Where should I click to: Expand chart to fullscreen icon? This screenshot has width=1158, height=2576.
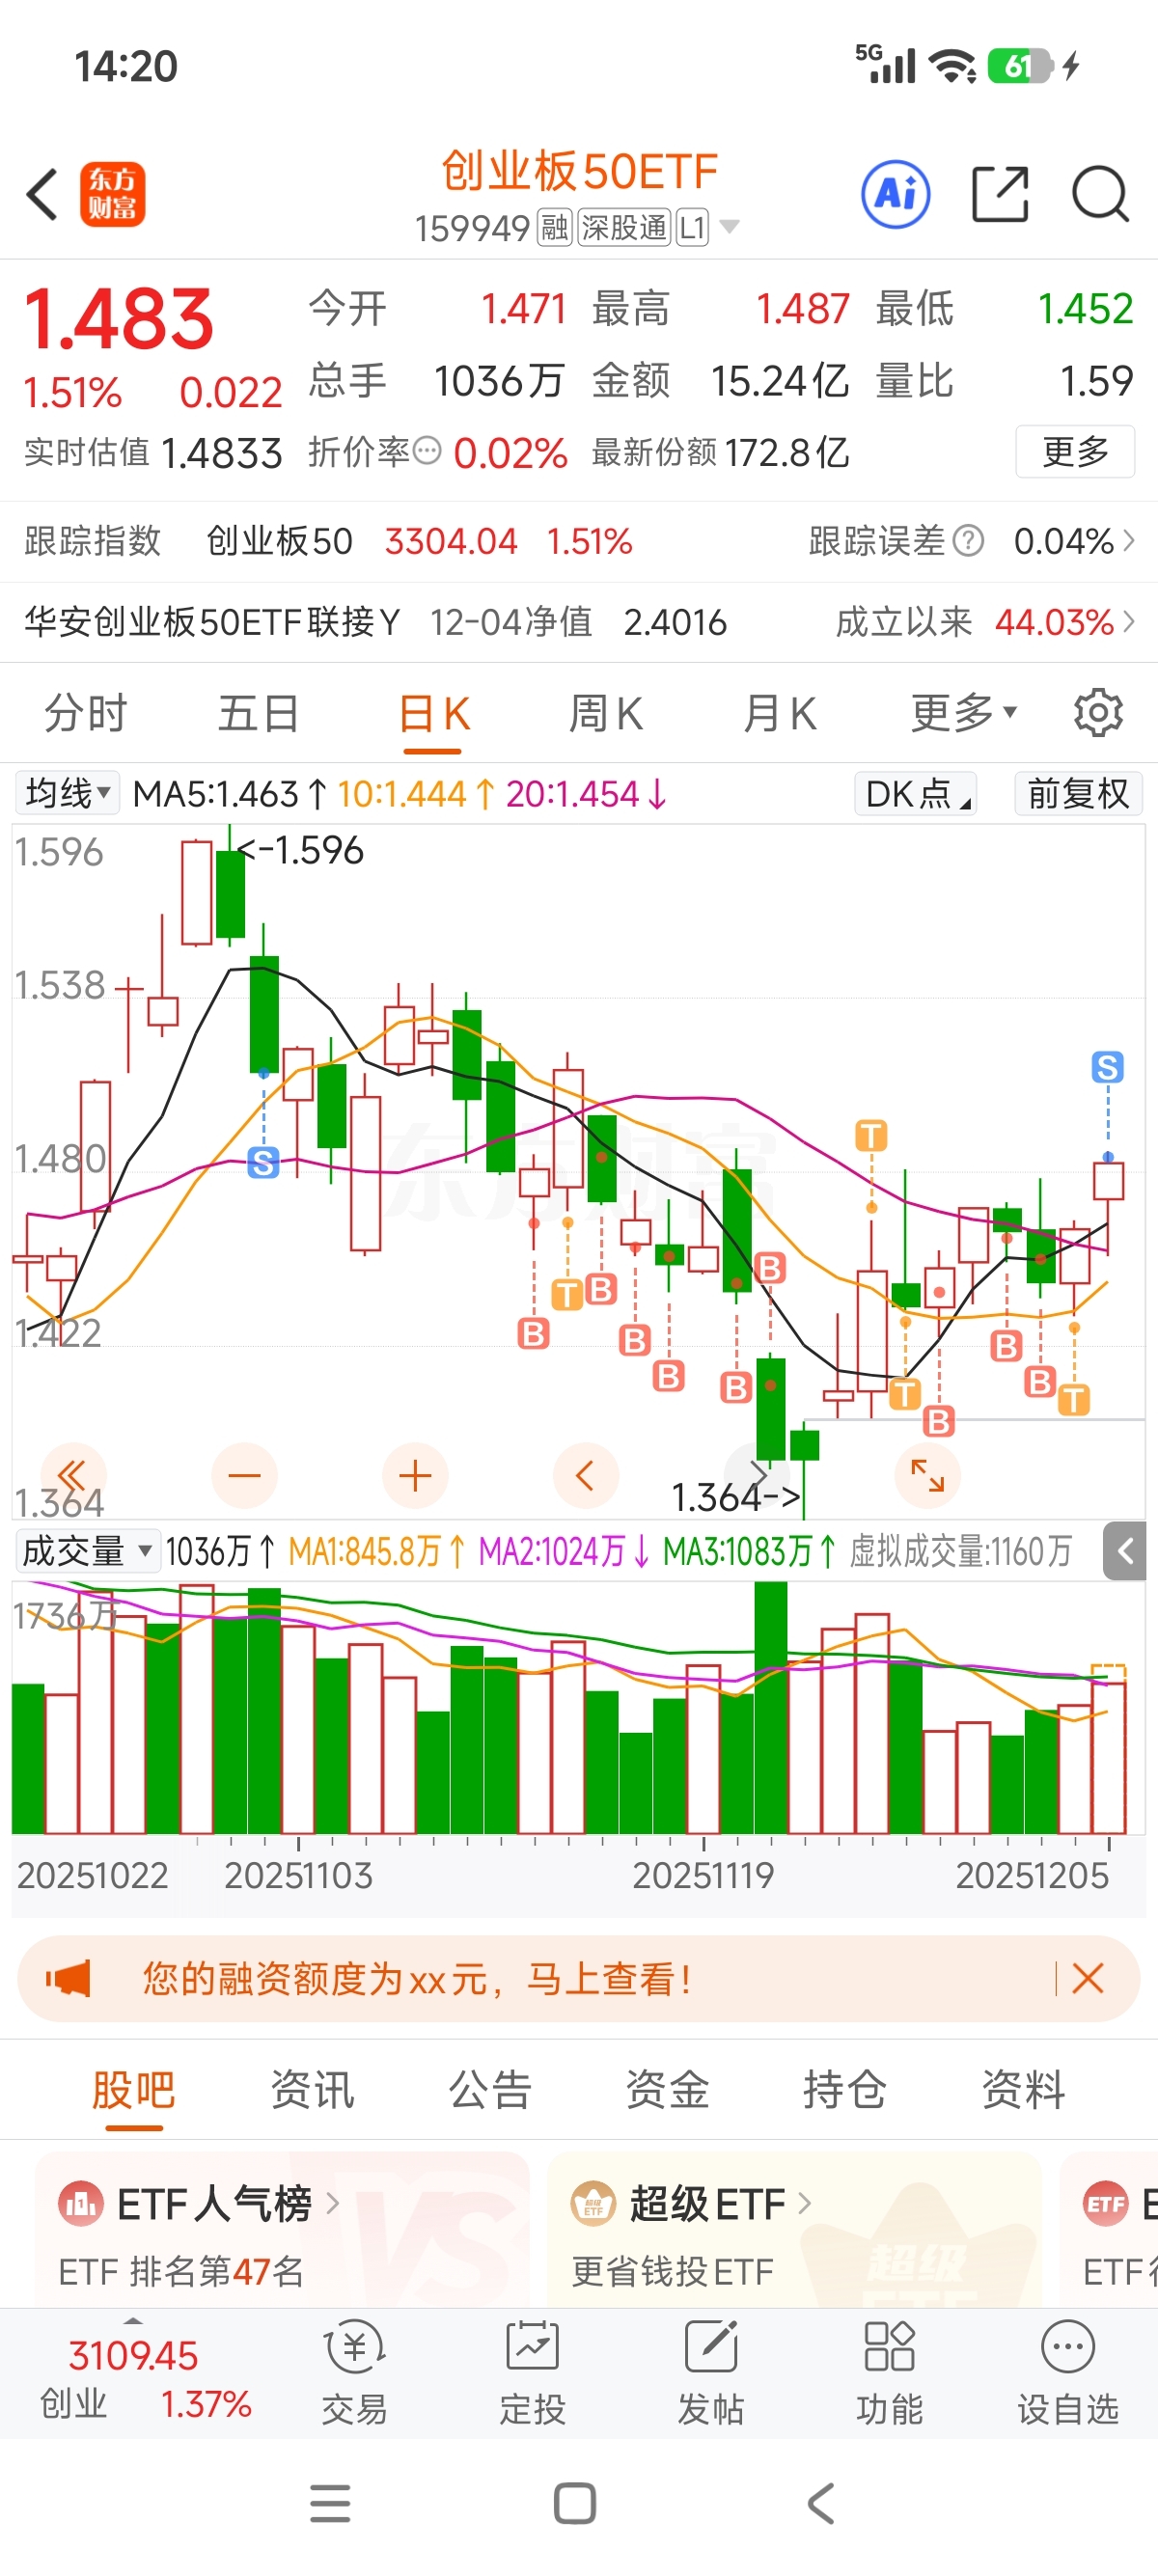click(927, 1475)
